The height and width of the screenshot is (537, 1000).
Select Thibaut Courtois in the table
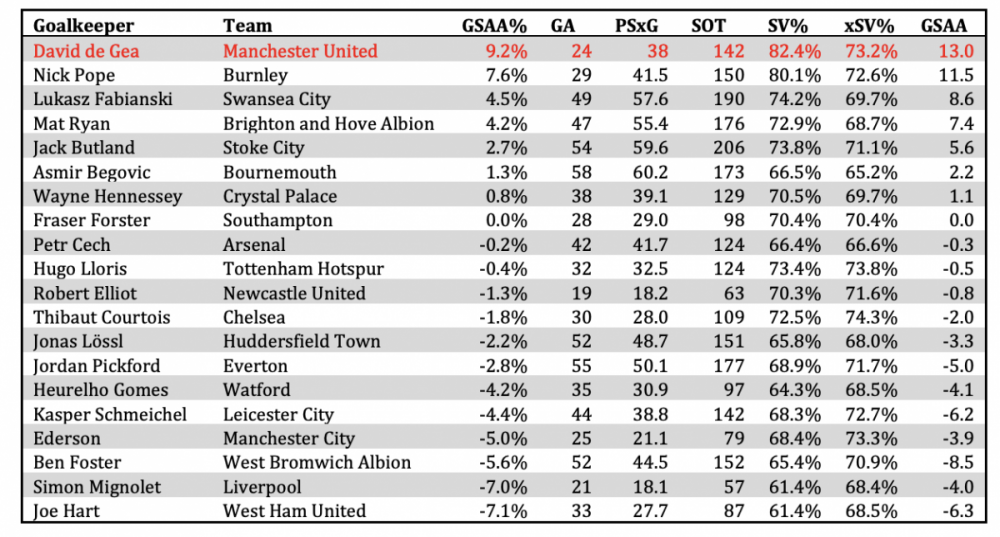[x=101, y=318]
